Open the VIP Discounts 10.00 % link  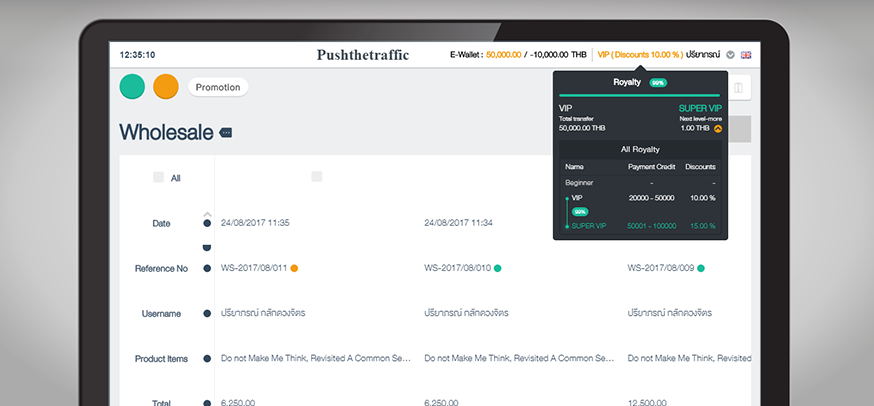(x=638, y=55)
